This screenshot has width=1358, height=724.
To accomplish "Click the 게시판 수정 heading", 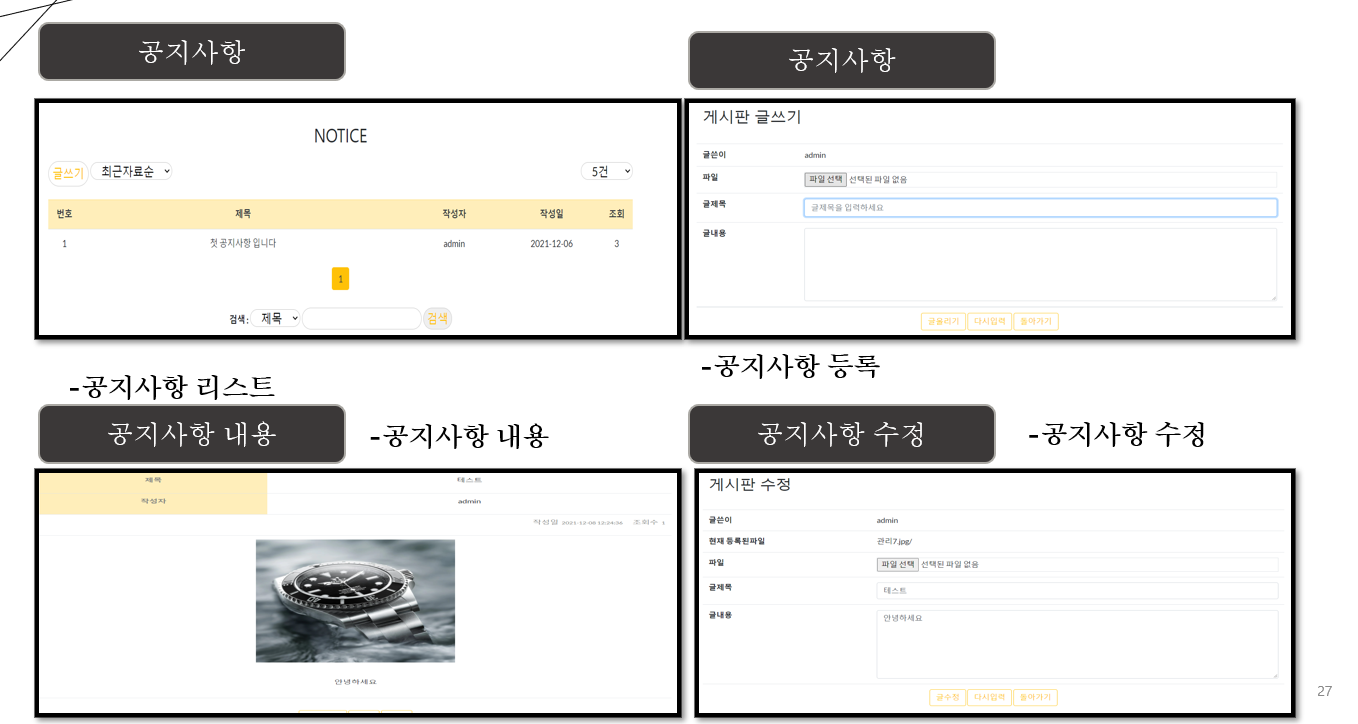I will pyautogui.click(x=750, y=484).
